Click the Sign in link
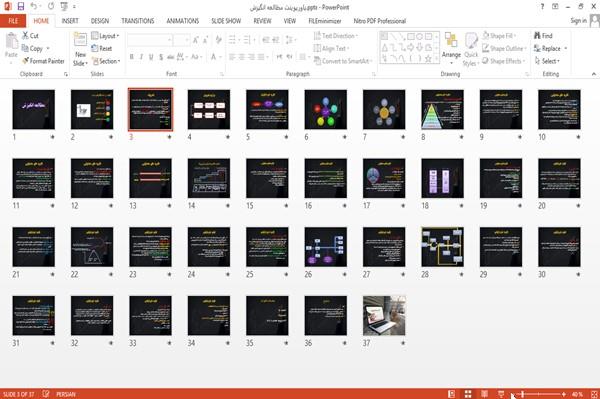This screenshot has width=600, height=399. tap(578, 21)
